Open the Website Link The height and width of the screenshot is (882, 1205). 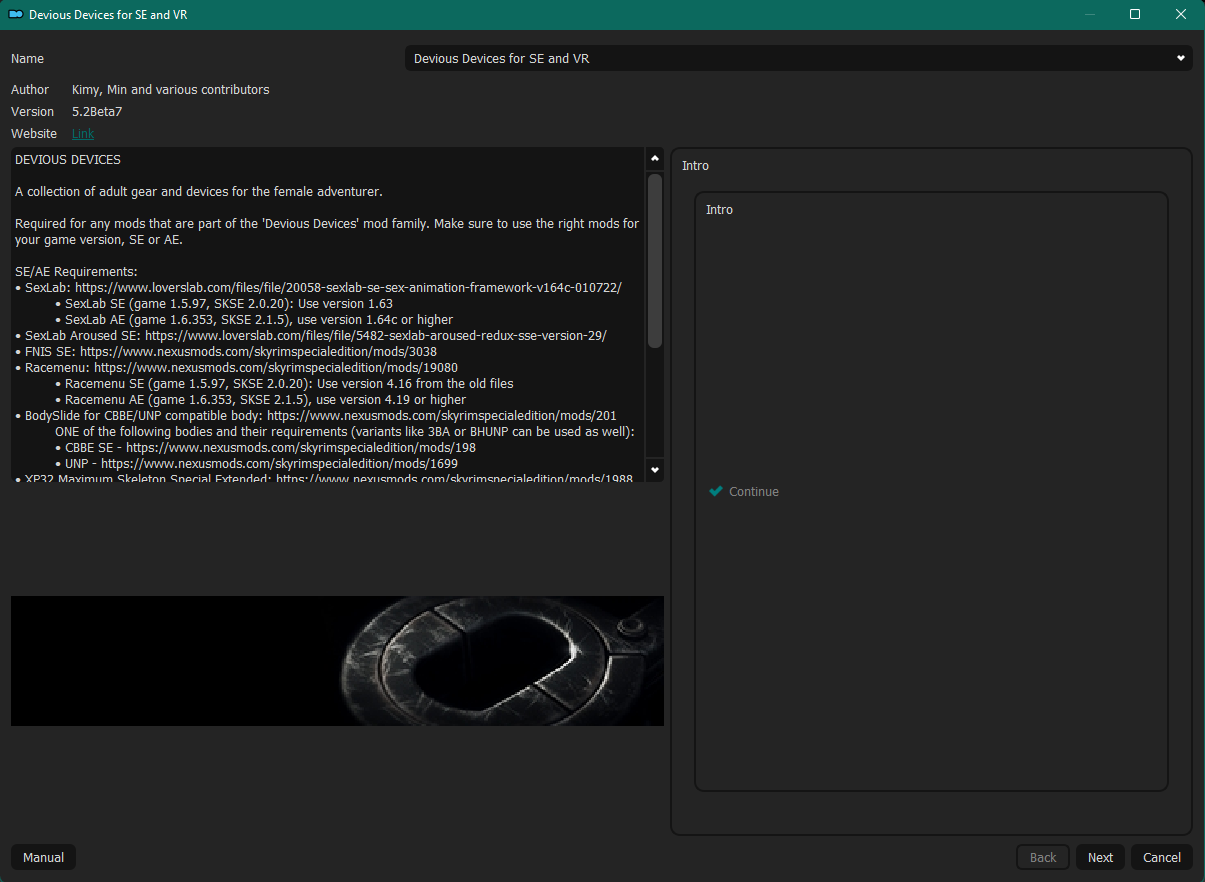pyautogui.click(x=83, y=134)
